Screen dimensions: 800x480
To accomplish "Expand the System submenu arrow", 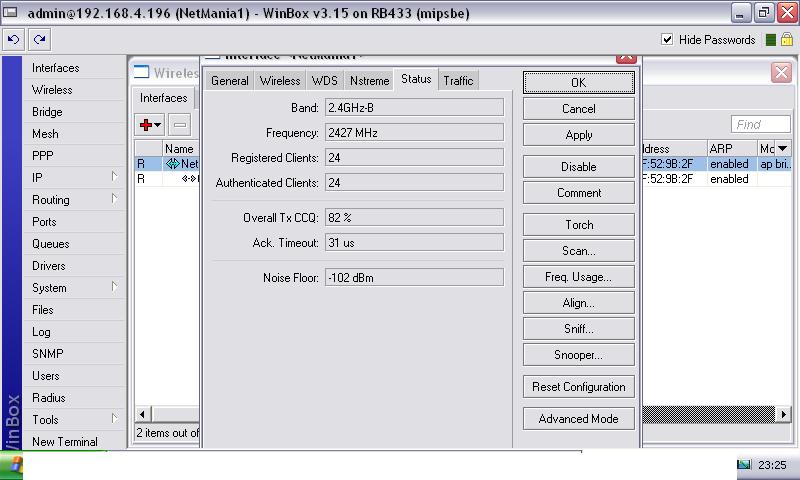I will 114,287.
